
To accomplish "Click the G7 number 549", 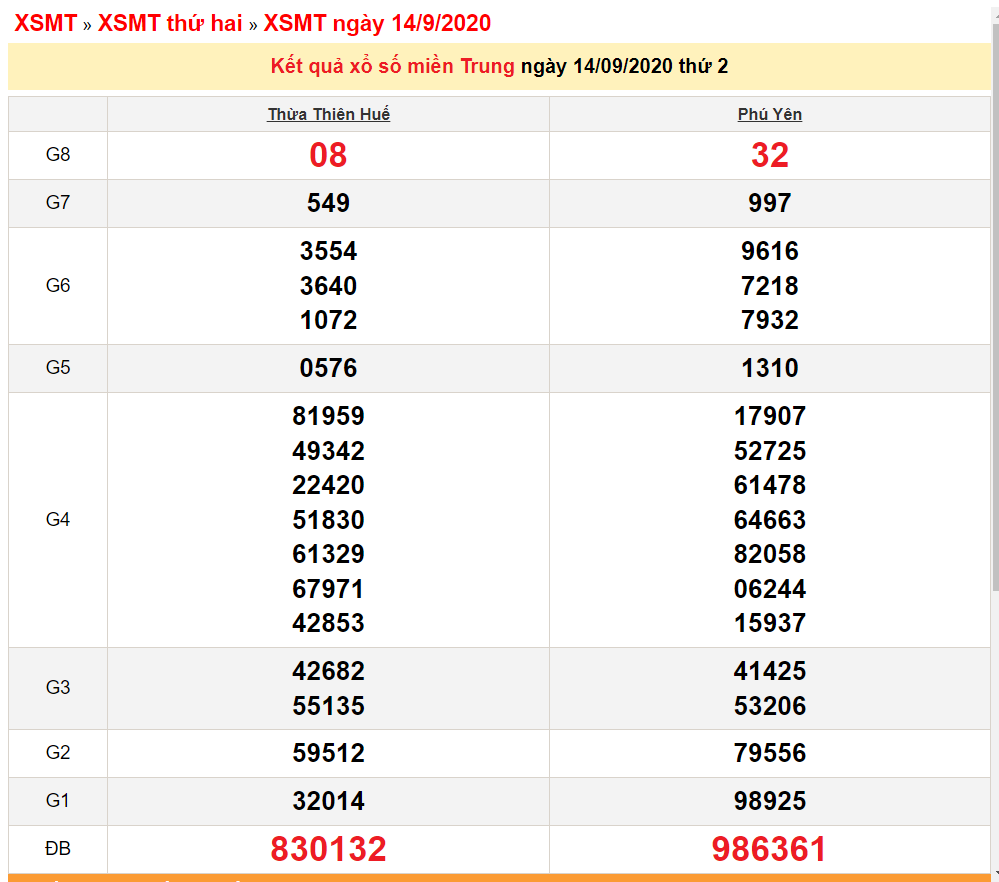I will pos(328,204).
